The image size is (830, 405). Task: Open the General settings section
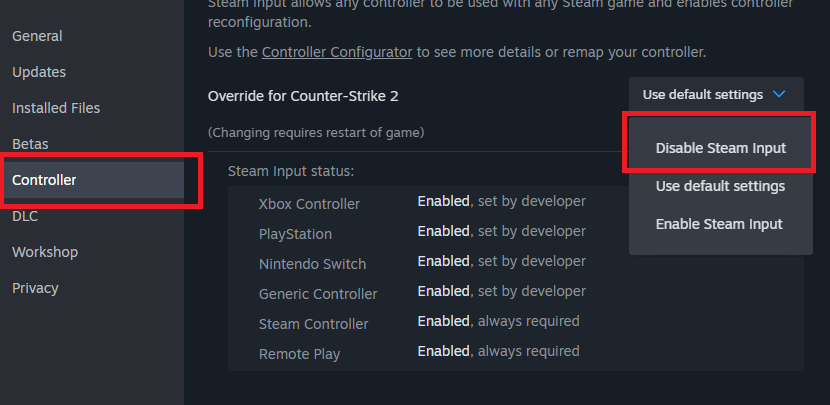(x=37, y=36)
